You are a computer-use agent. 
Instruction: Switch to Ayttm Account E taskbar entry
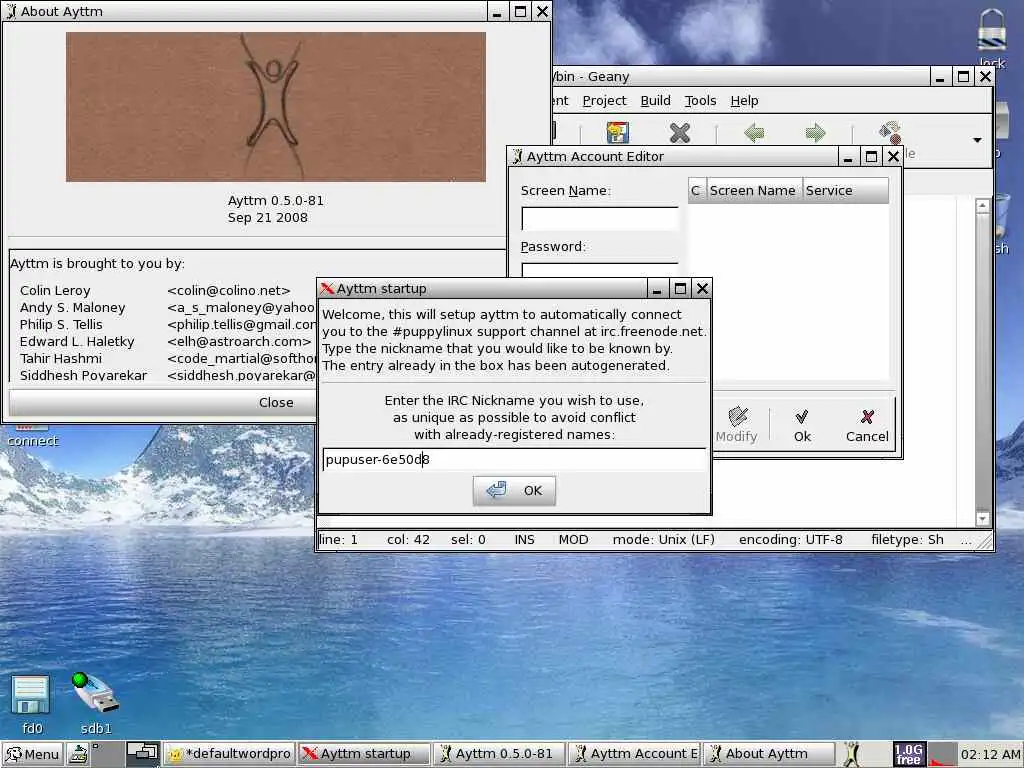[634, 754]
